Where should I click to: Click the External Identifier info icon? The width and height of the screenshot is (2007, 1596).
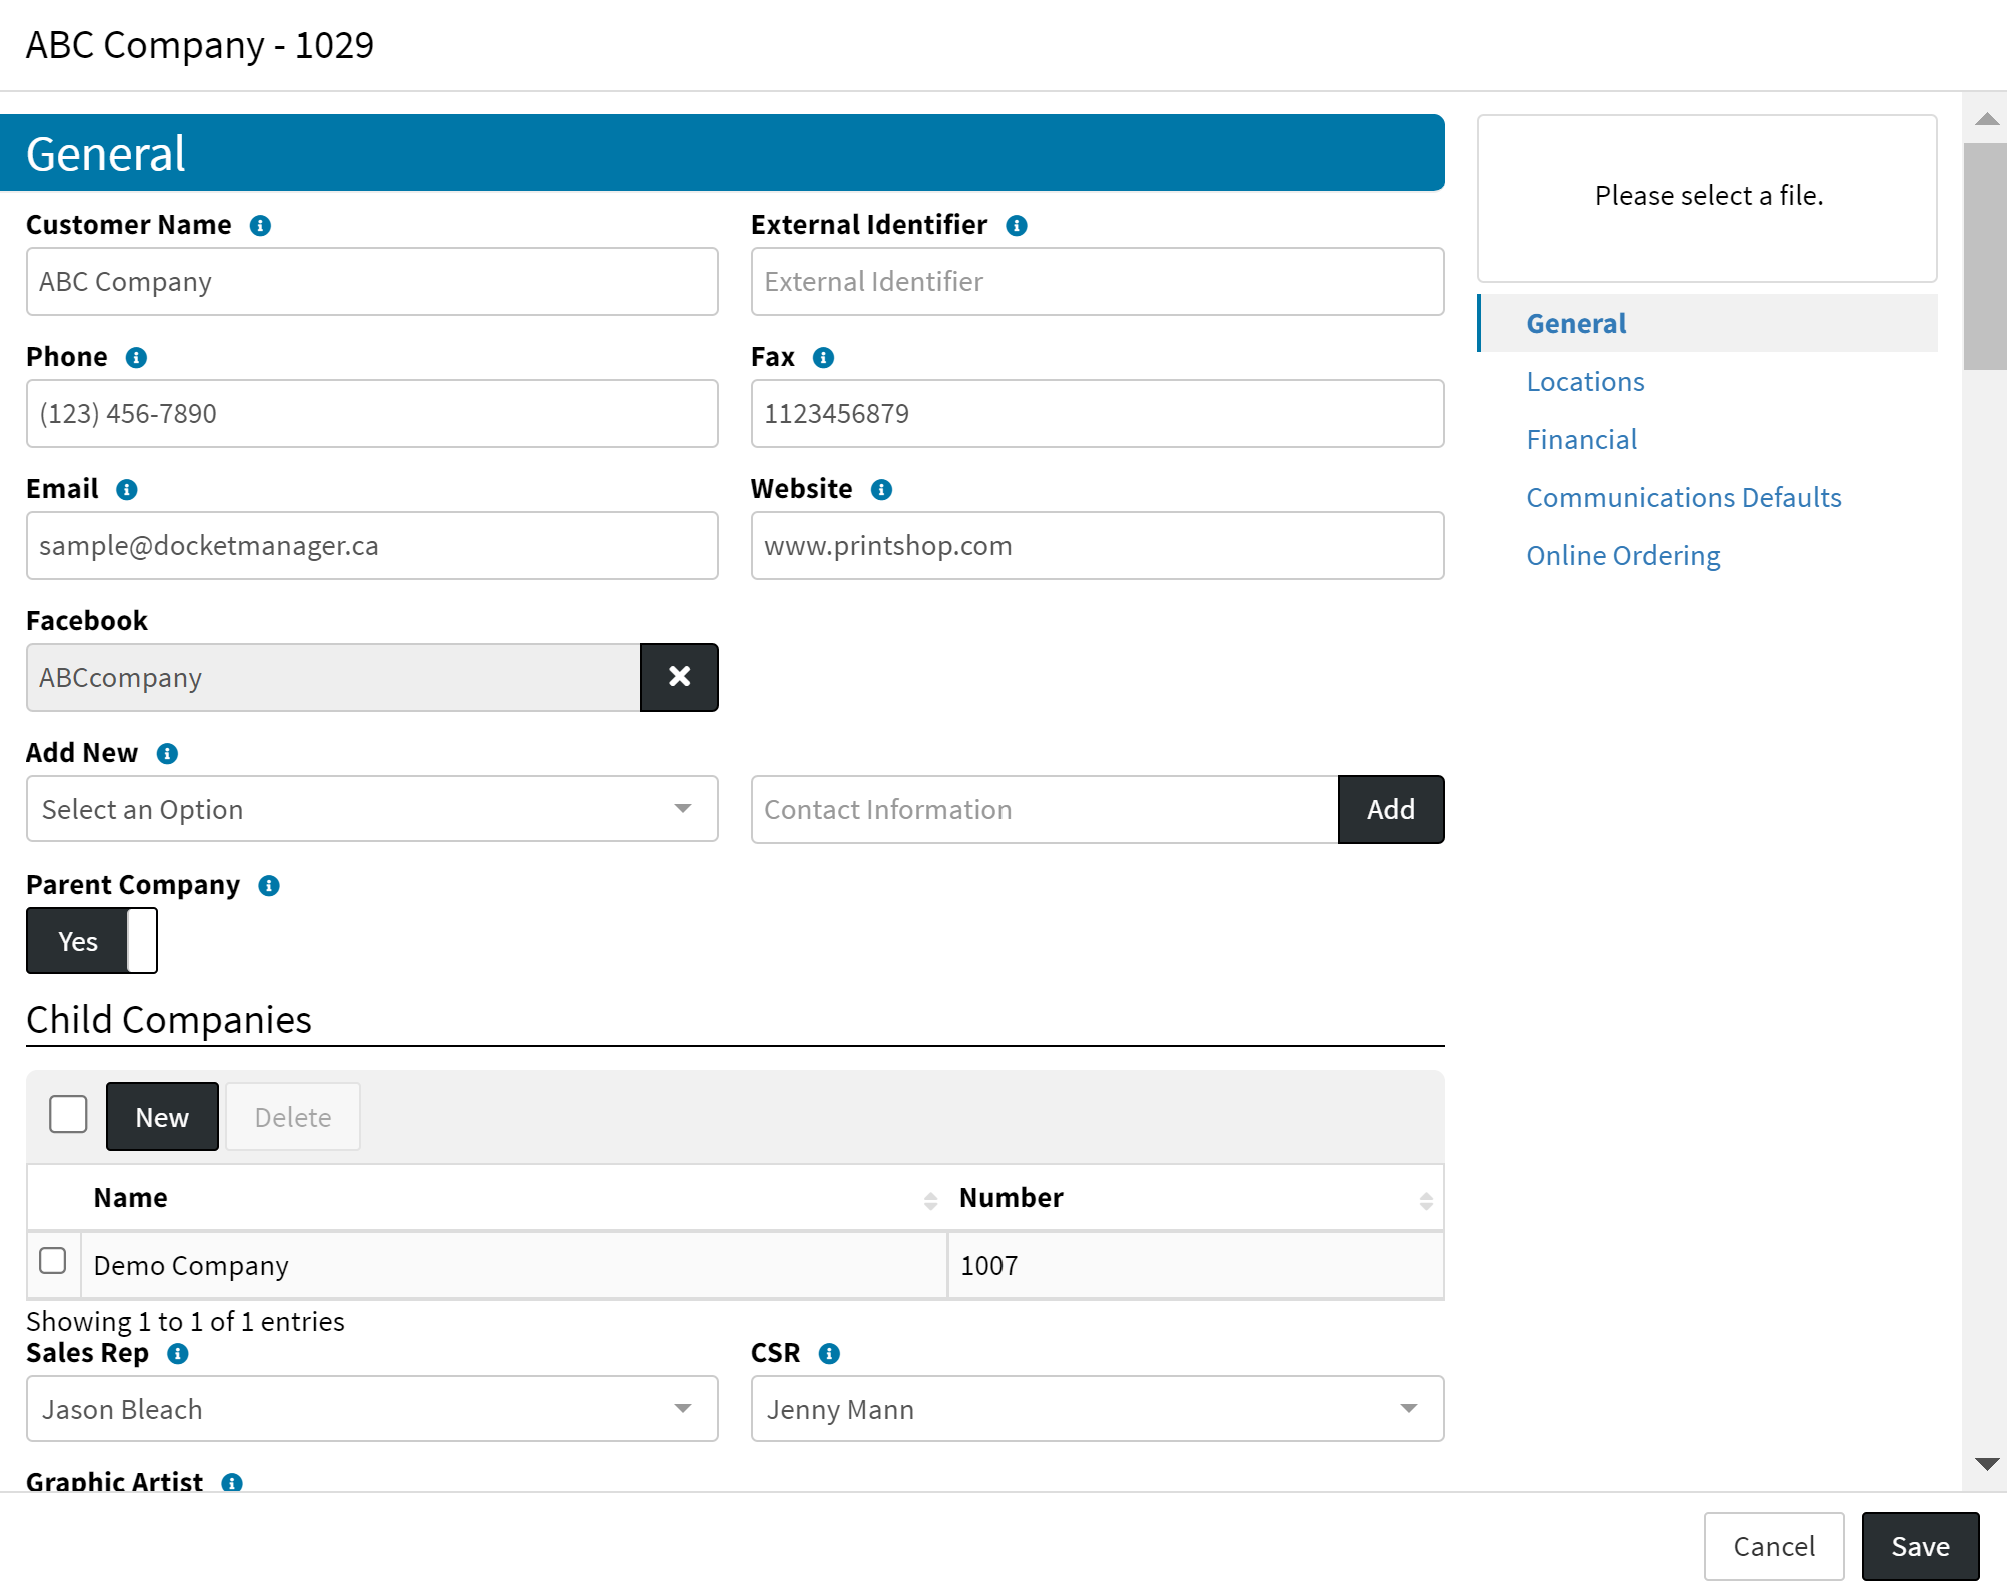tap(1016, 226)
